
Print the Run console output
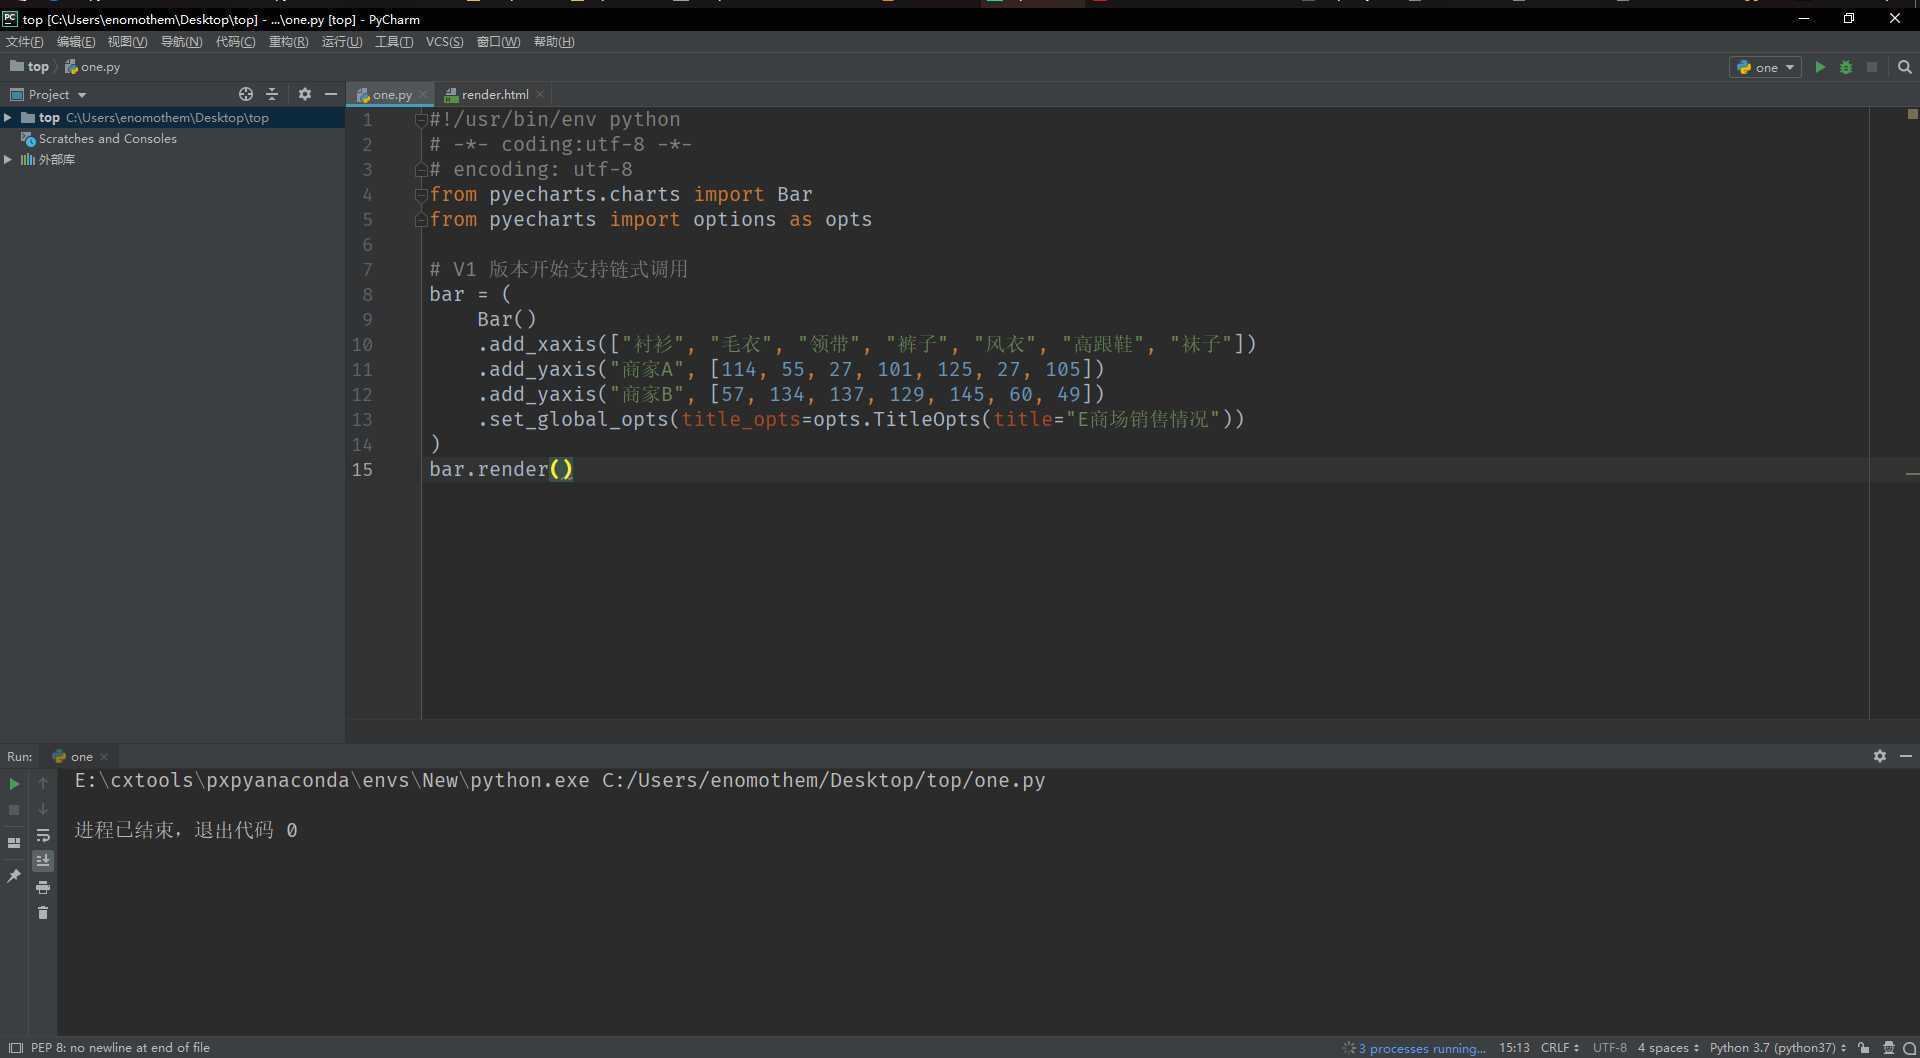(43, 887)
